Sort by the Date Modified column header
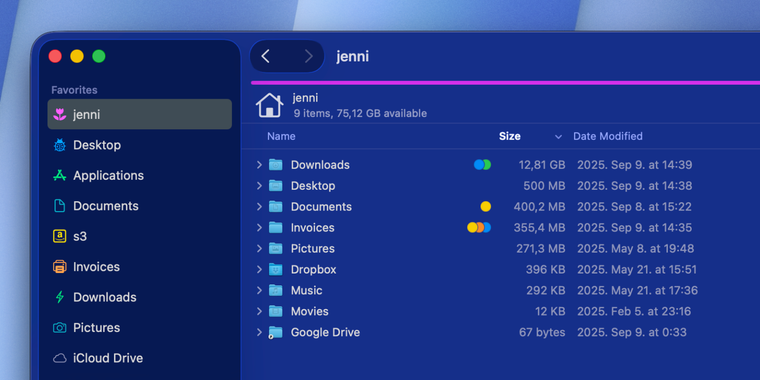Screen dimensions: 760x380 [x=608, y=136]
